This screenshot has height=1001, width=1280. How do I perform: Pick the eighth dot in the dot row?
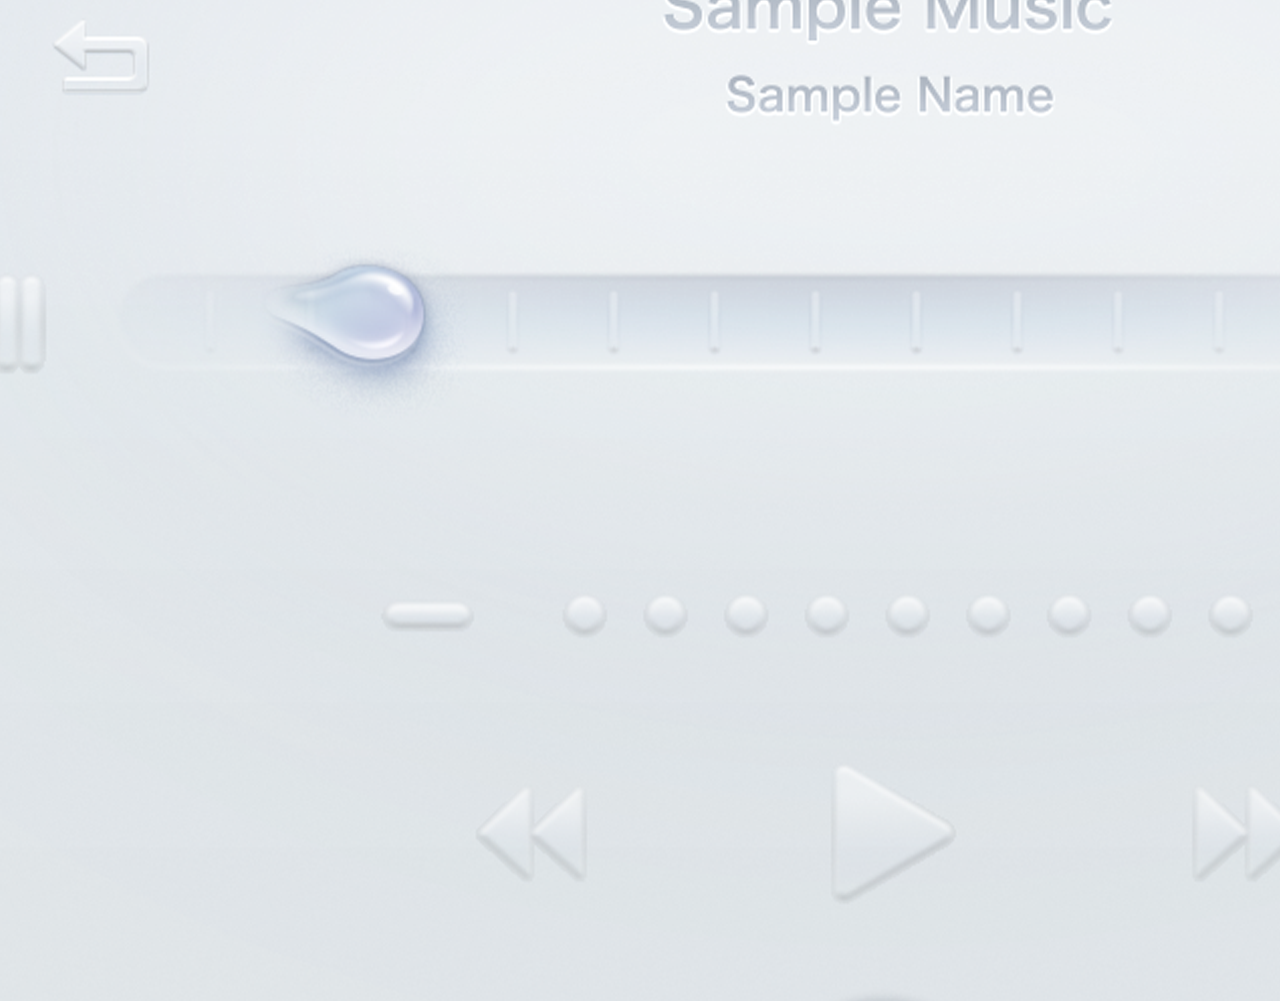tap(1150, 615)
